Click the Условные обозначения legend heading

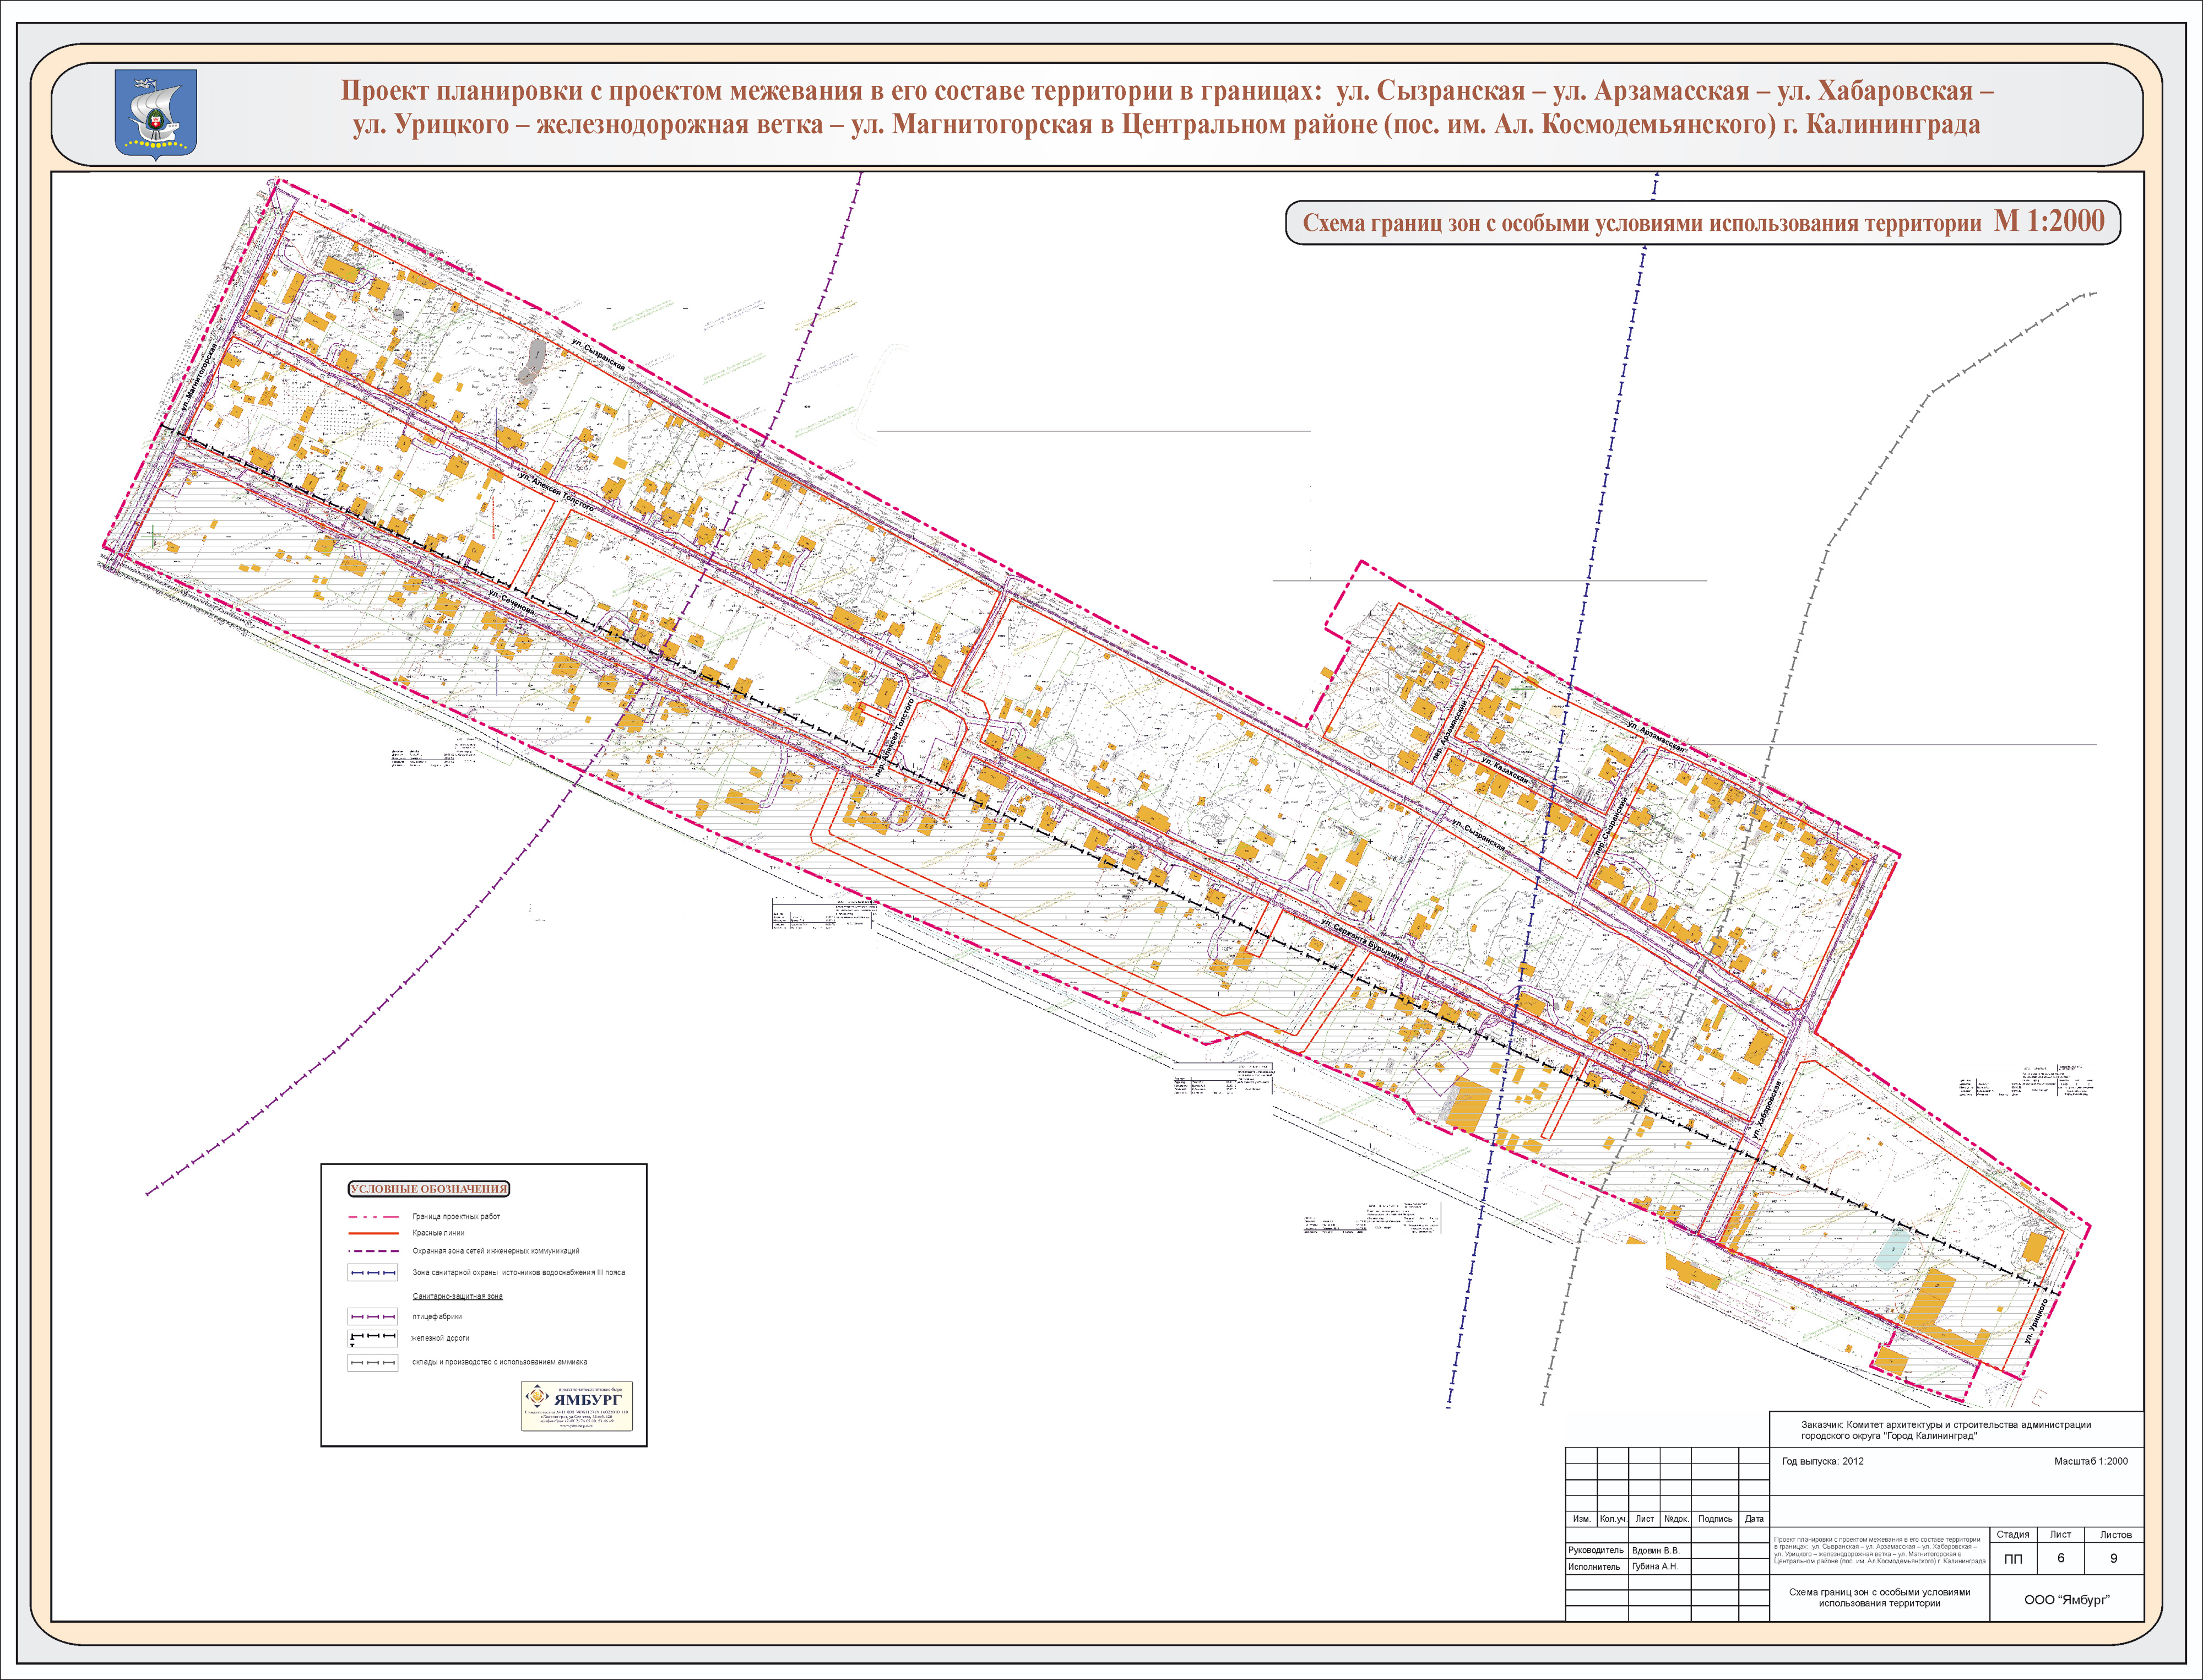[429, 1189]
